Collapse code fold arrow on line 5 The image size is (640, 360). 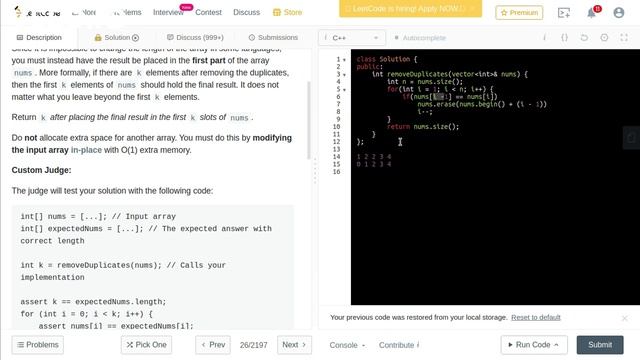344,90
